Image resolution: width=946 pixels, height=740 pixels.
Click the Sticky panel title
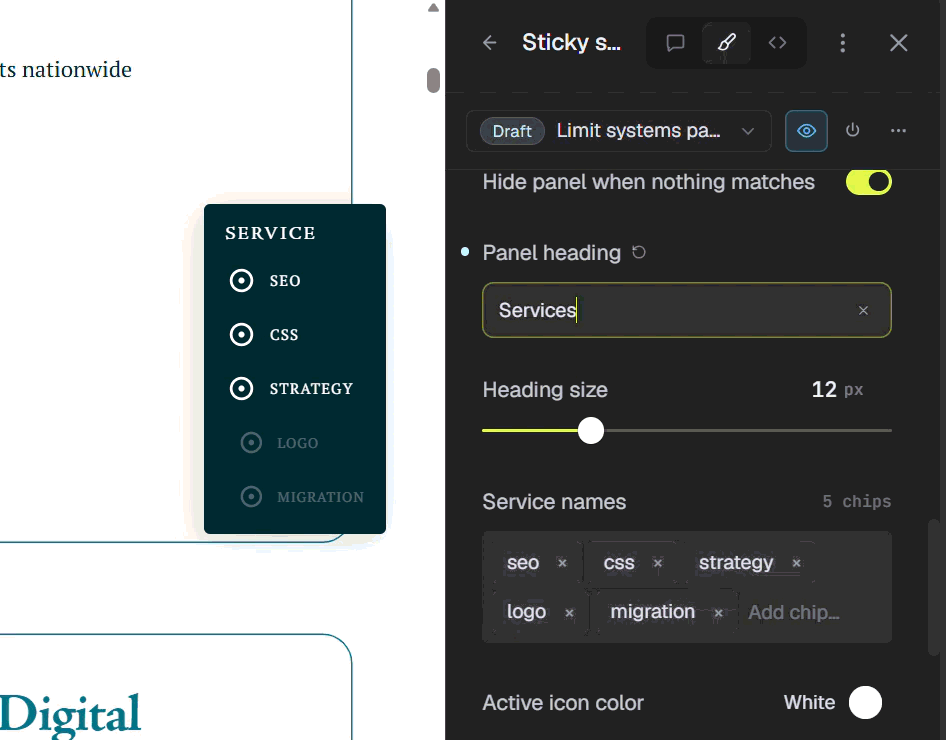tap(571, 43)
